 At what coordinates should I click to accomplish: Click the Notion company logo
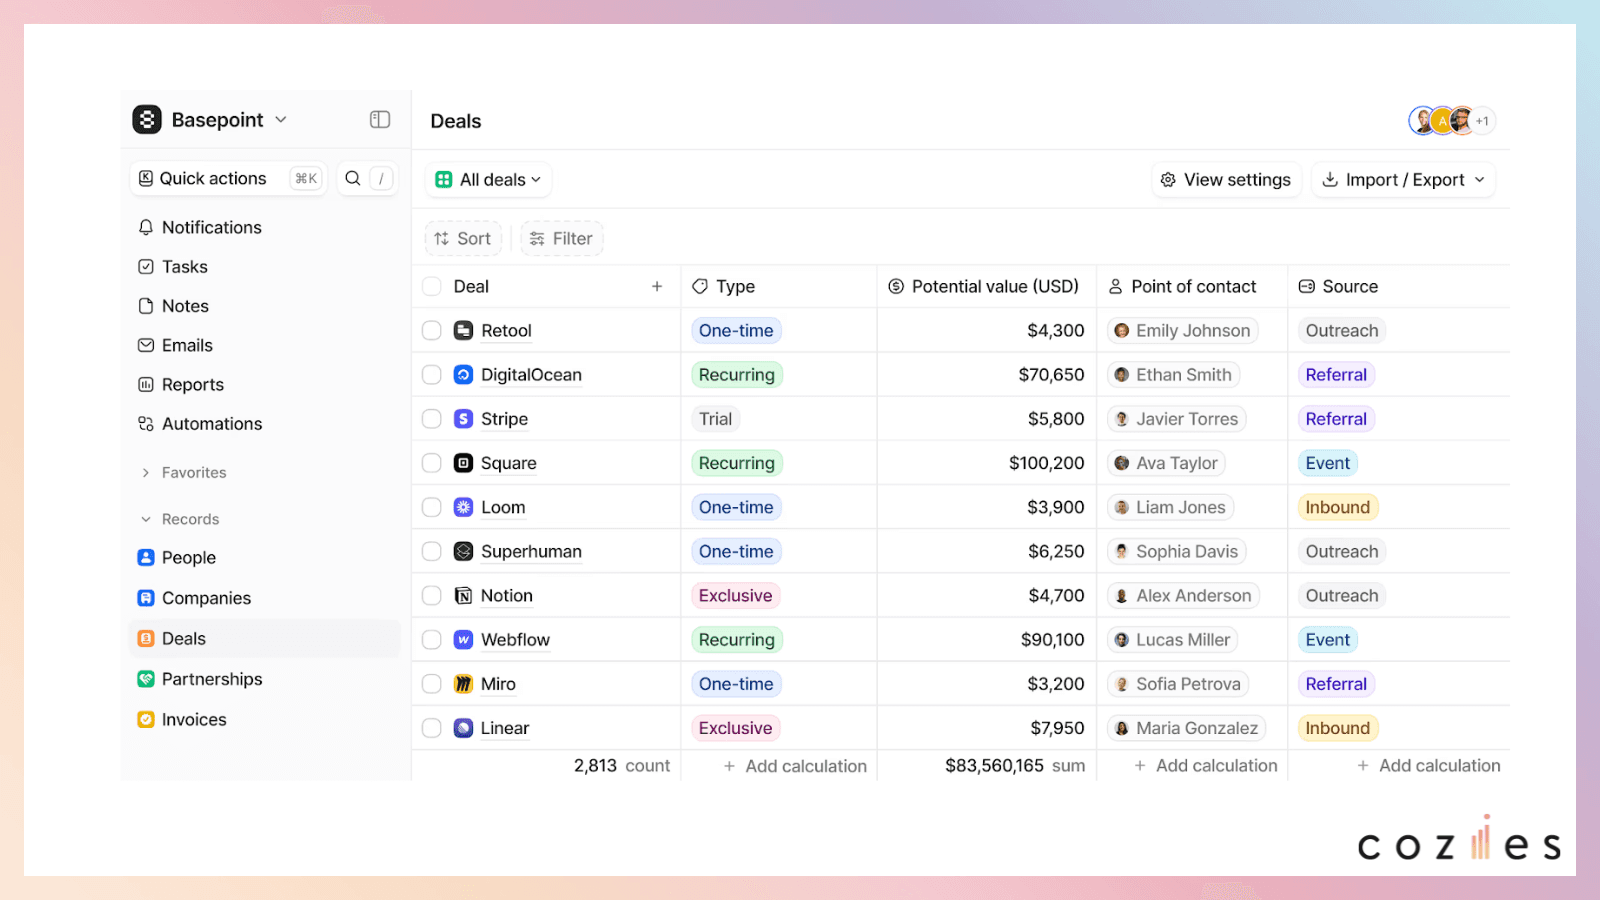coord(463,596)
